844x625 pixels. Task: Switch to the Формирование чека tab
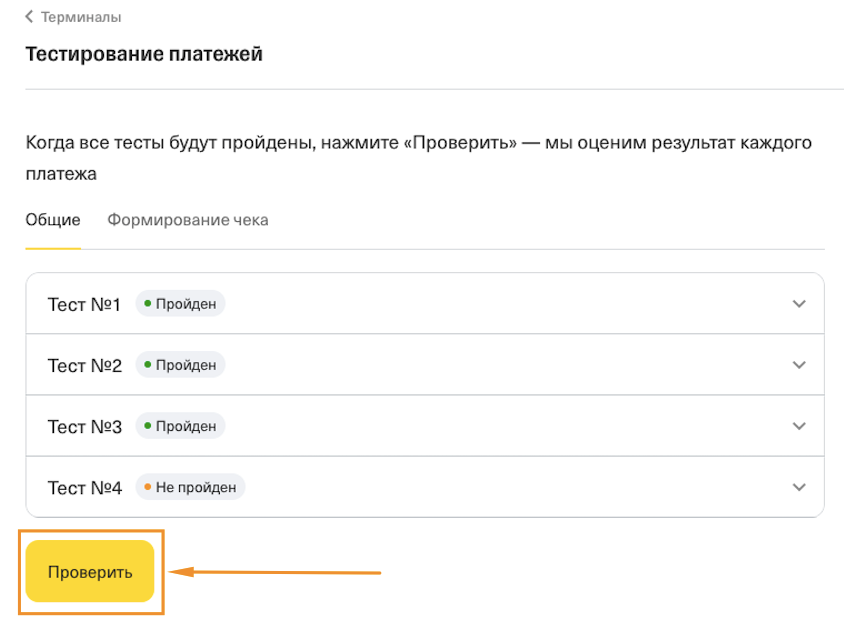pos(187,219)
